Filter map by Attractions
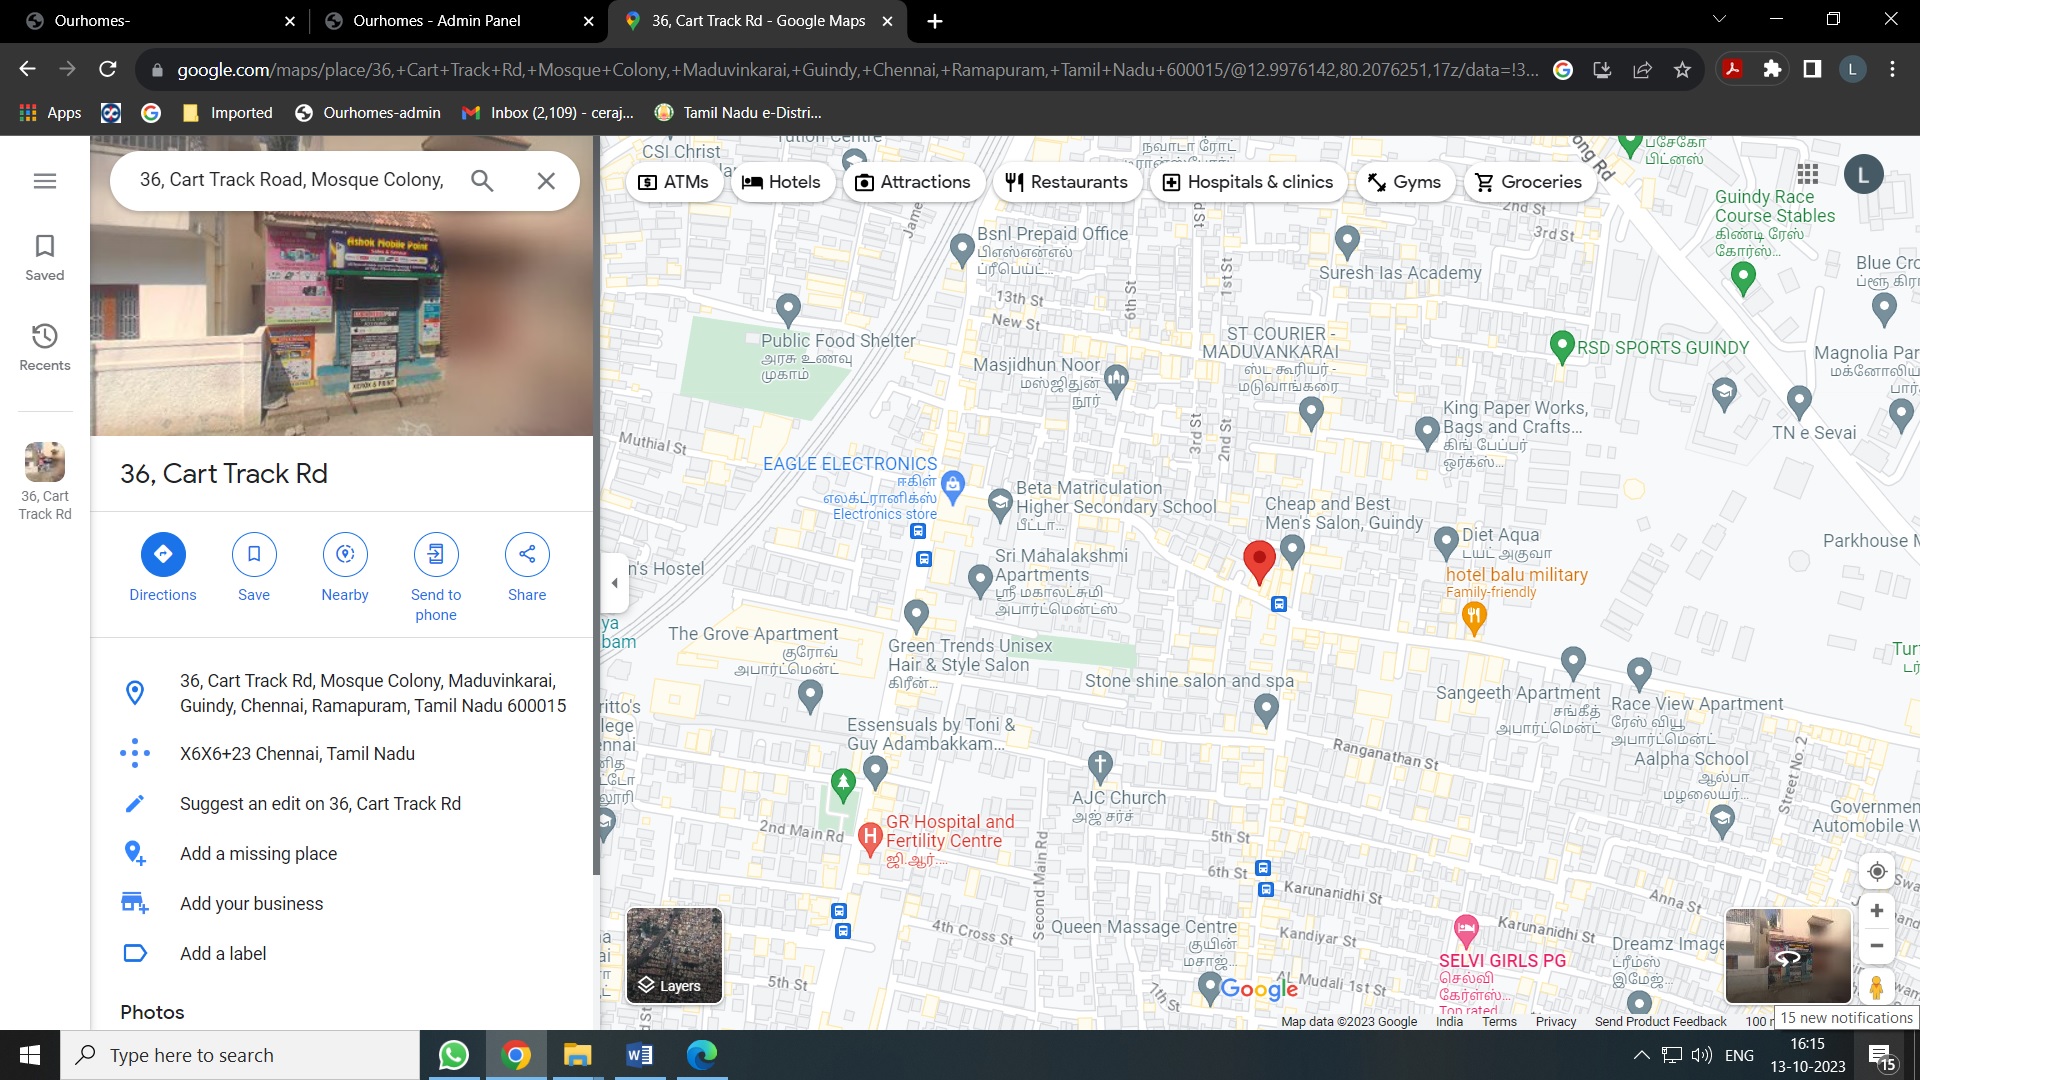Image resolution: width=2072 pixels, height=1080 pixels. coord(912,182)
